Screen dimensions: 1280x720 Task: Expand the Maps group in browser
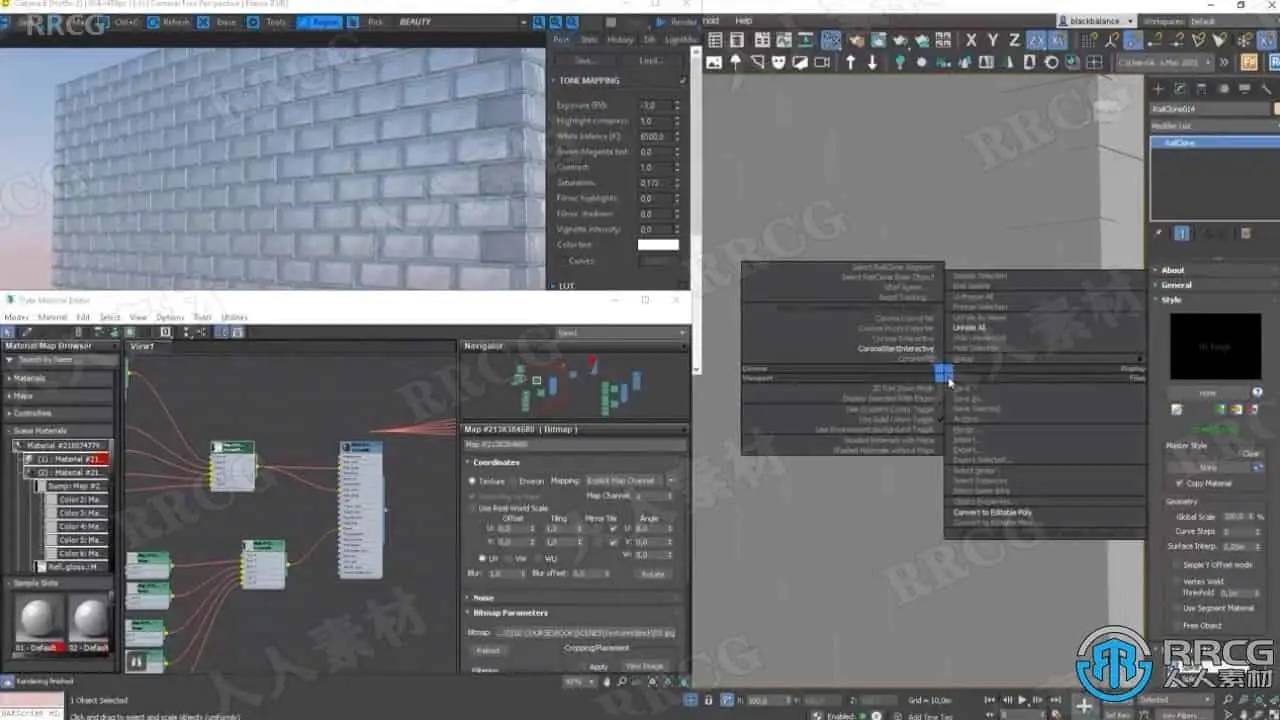click(x=58, y=396)
